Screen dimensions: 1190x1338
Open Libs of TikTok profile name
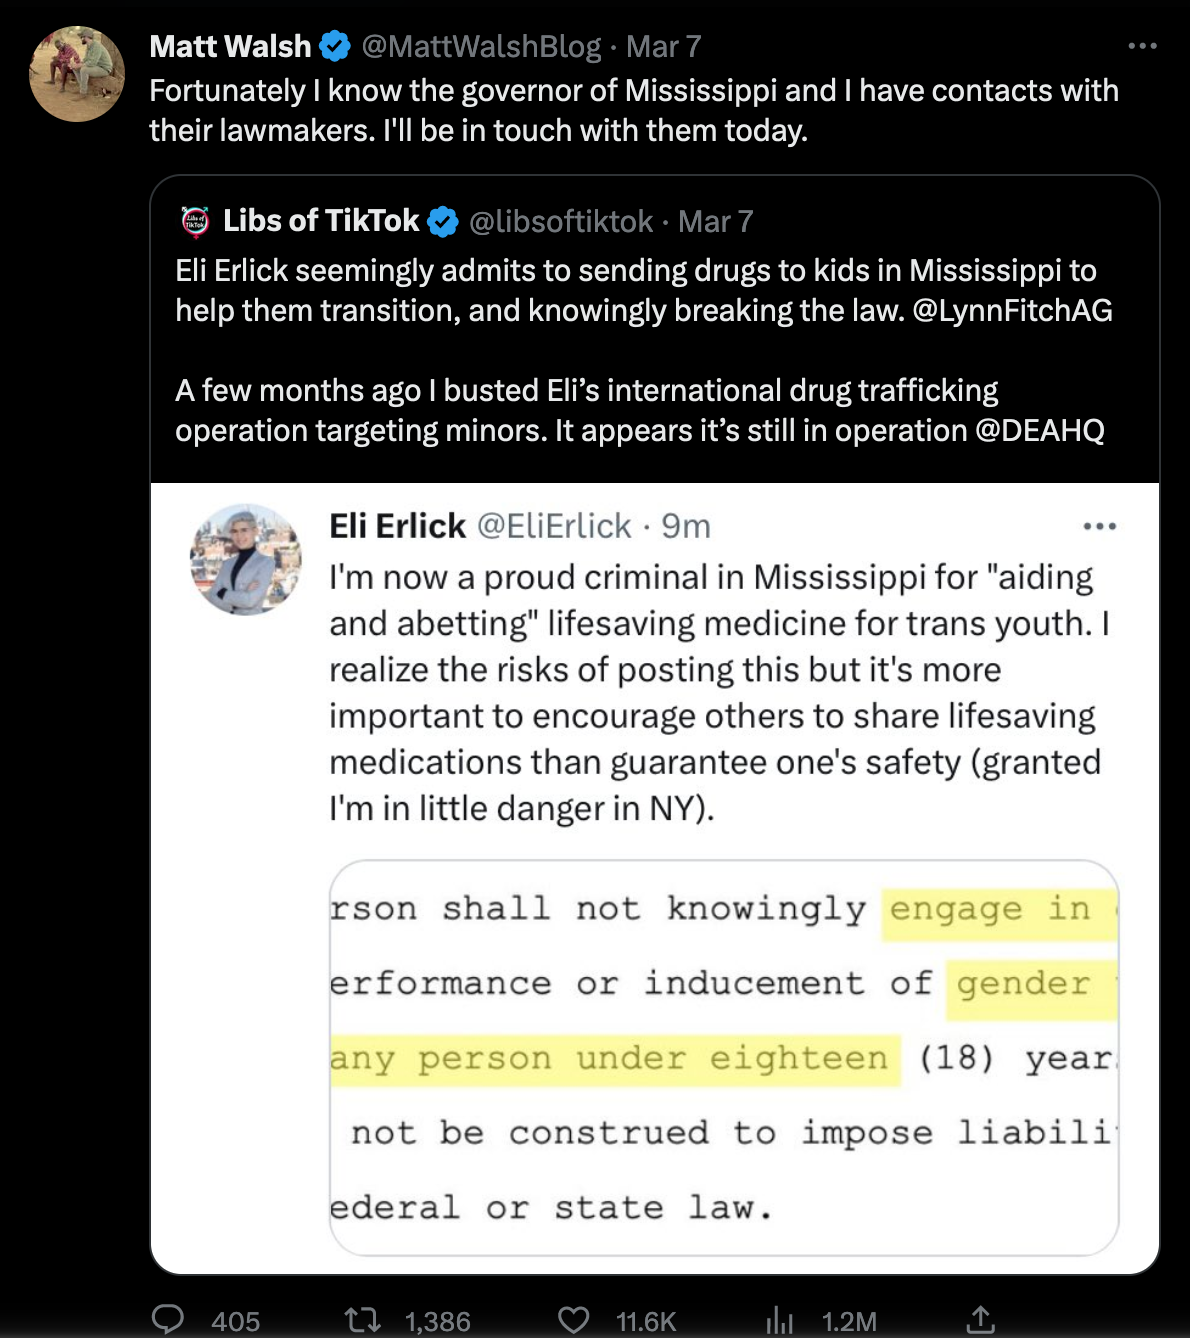coord(321,221)
